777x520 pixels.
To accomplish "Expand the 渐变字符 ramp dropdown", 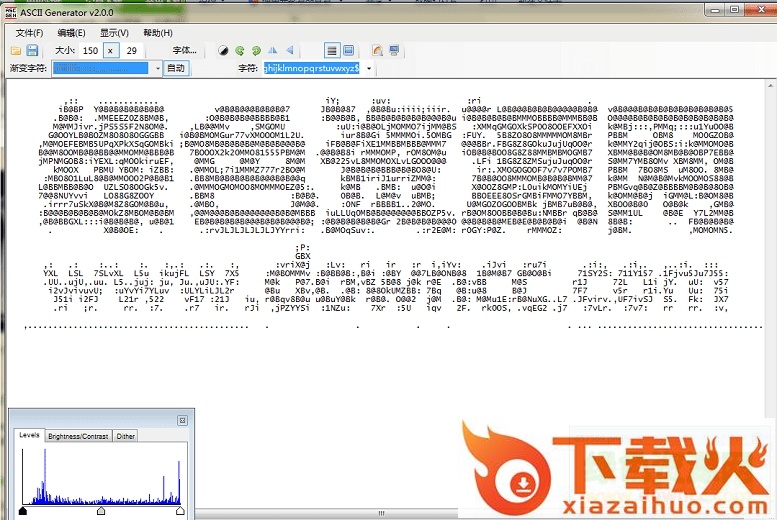I will click(157, 68).
